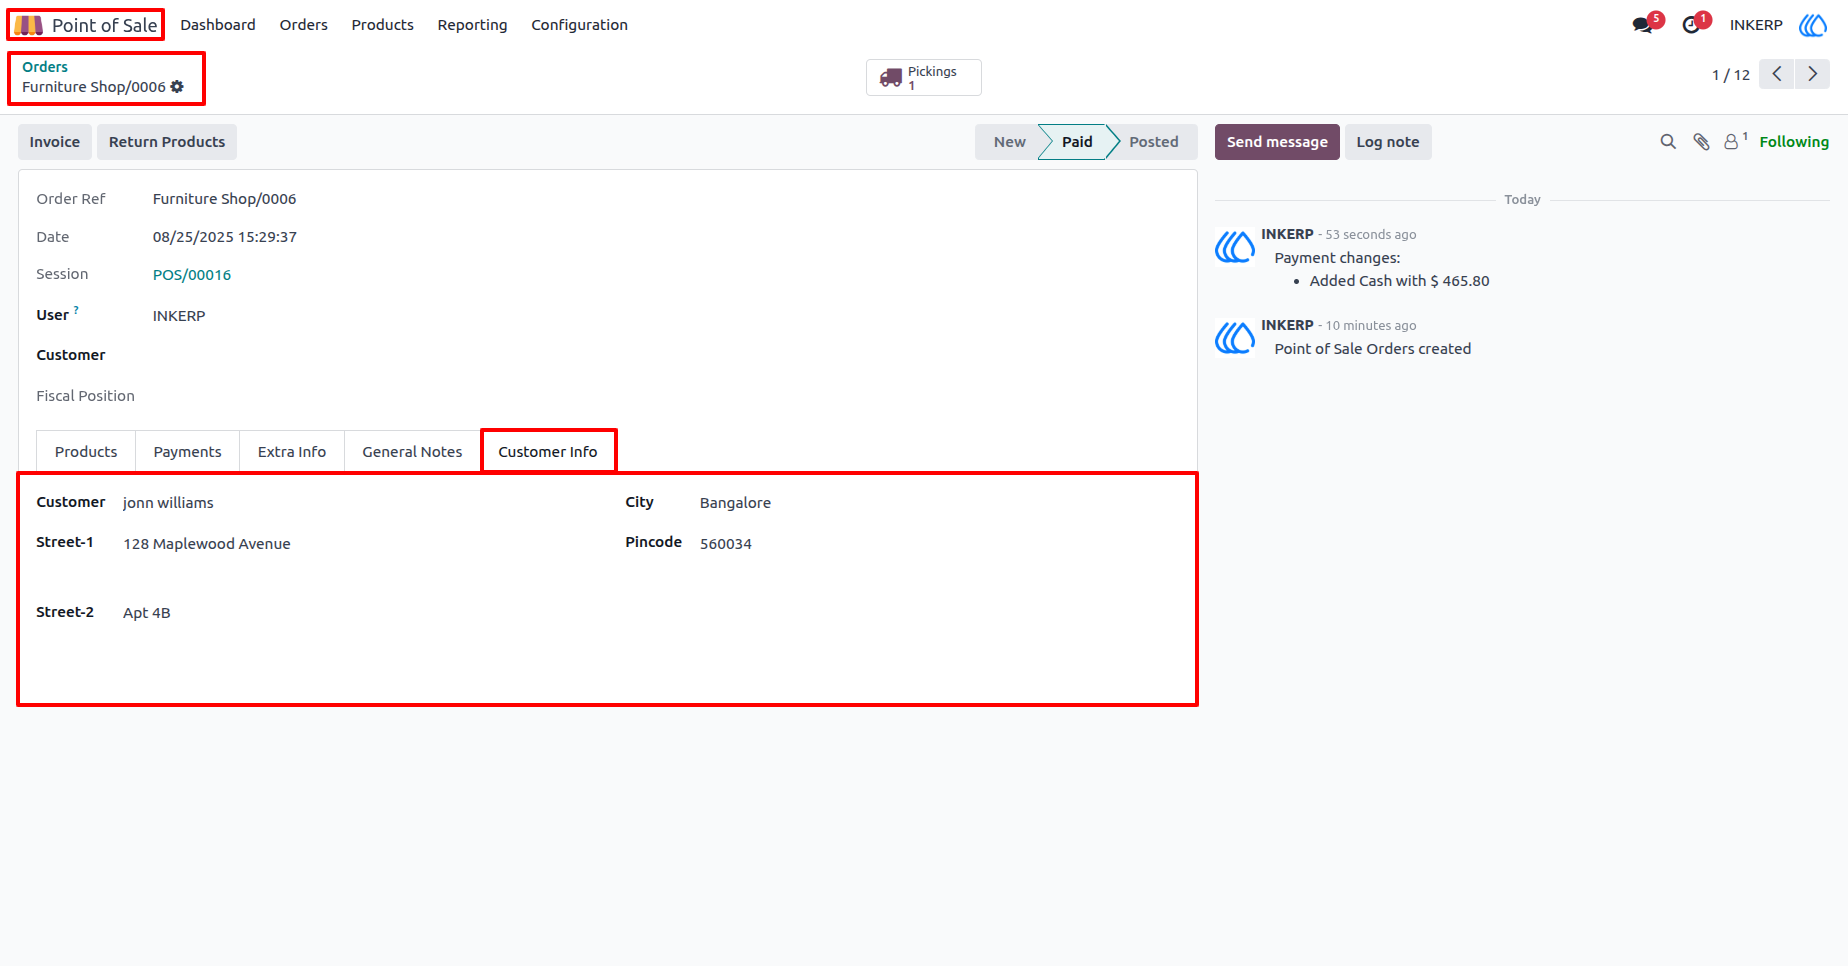The height and width of the screenshot is (966, 1848).
Task: Click Send message button
Action: [x=1277, y=142]
